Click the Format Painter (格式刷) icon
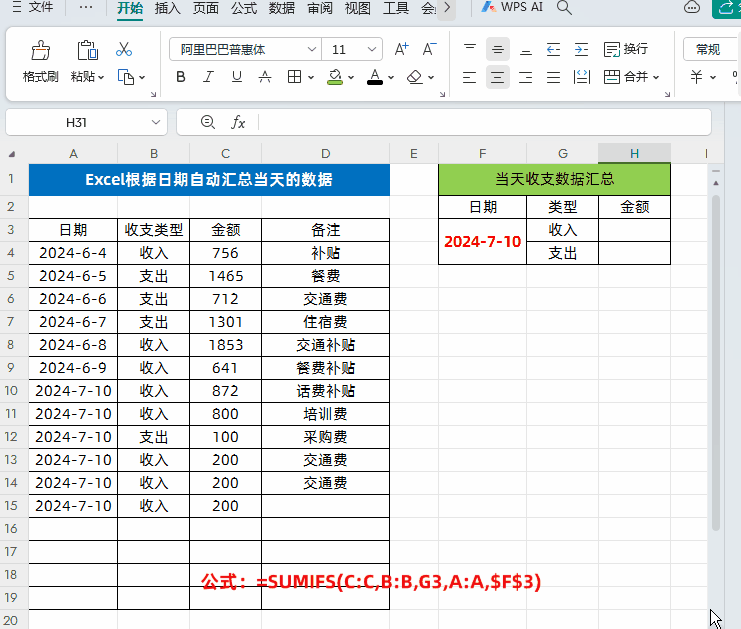The image size is (741, 629). click(40, 50)
